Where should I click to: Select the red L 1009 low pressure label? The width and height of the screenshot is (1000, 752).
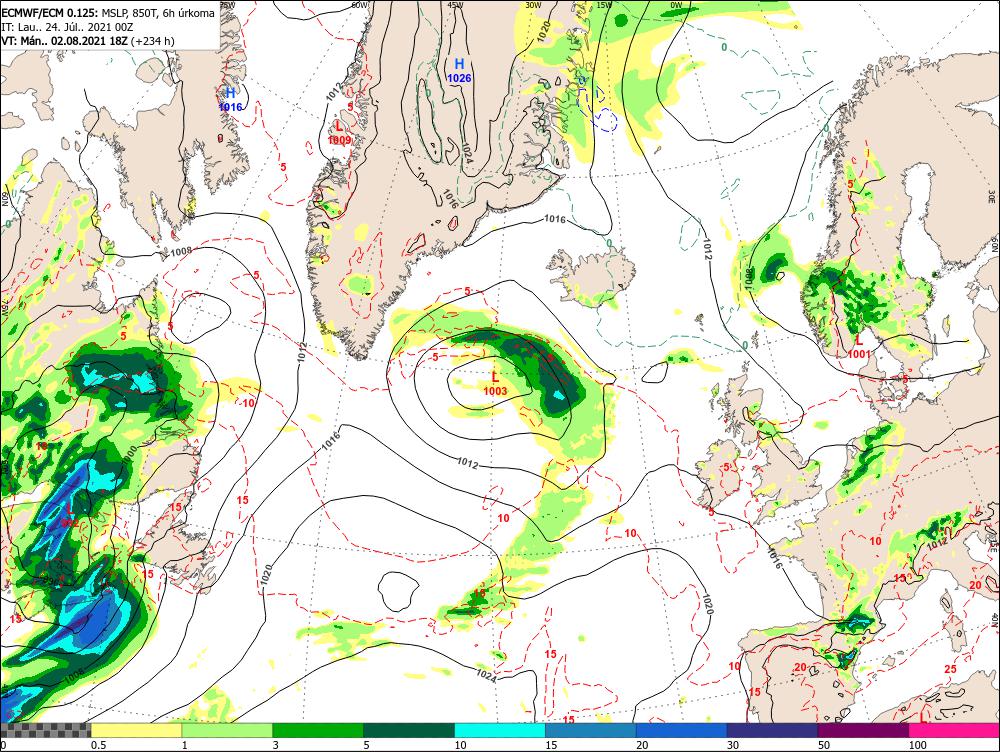click(339, 133)
